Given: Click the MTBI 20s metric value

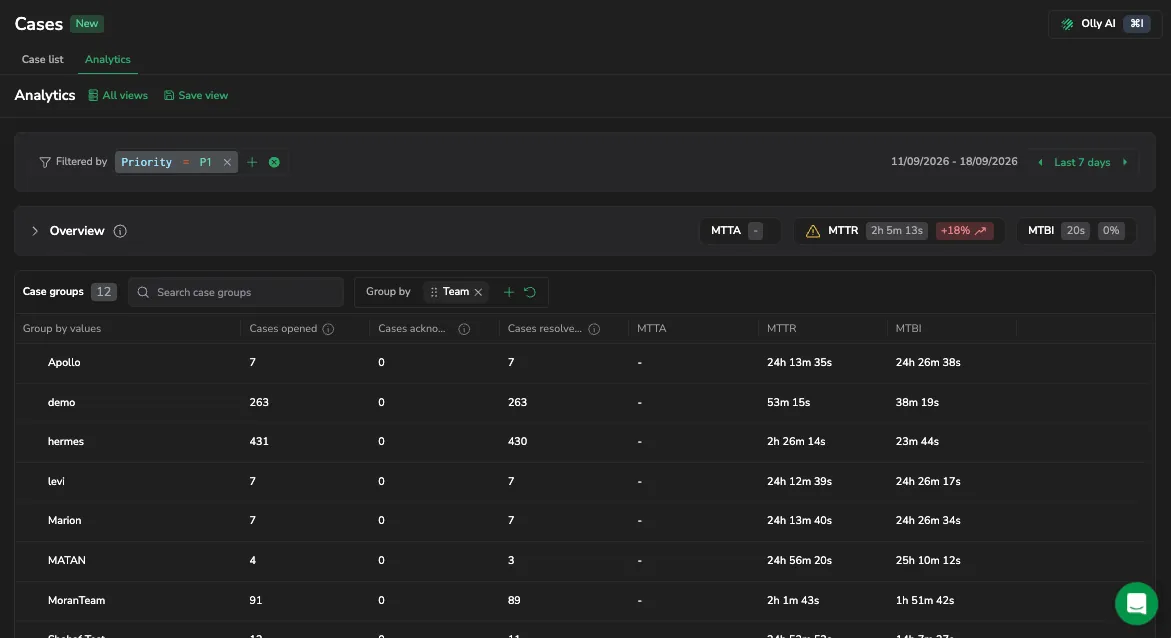Looking at the screenshot, I should point(1075,231).
